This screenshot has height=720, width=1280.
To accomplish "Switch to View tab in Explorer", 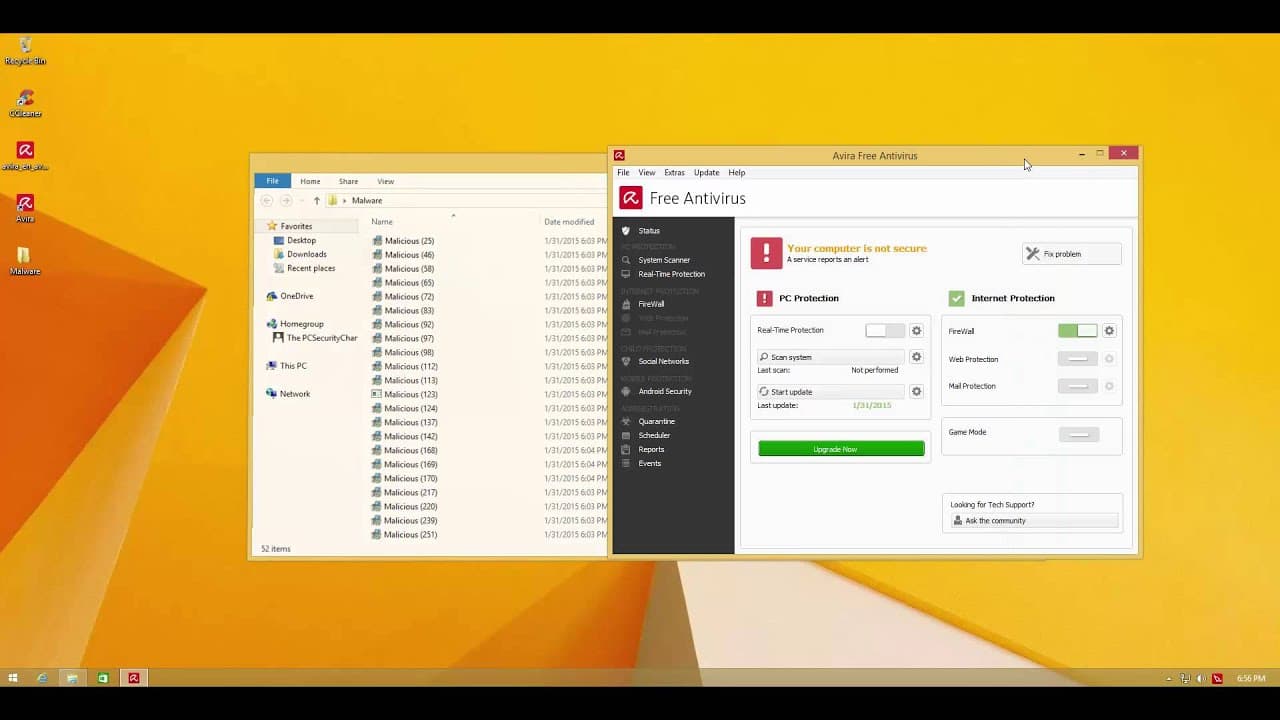I will tap(385, 181).
